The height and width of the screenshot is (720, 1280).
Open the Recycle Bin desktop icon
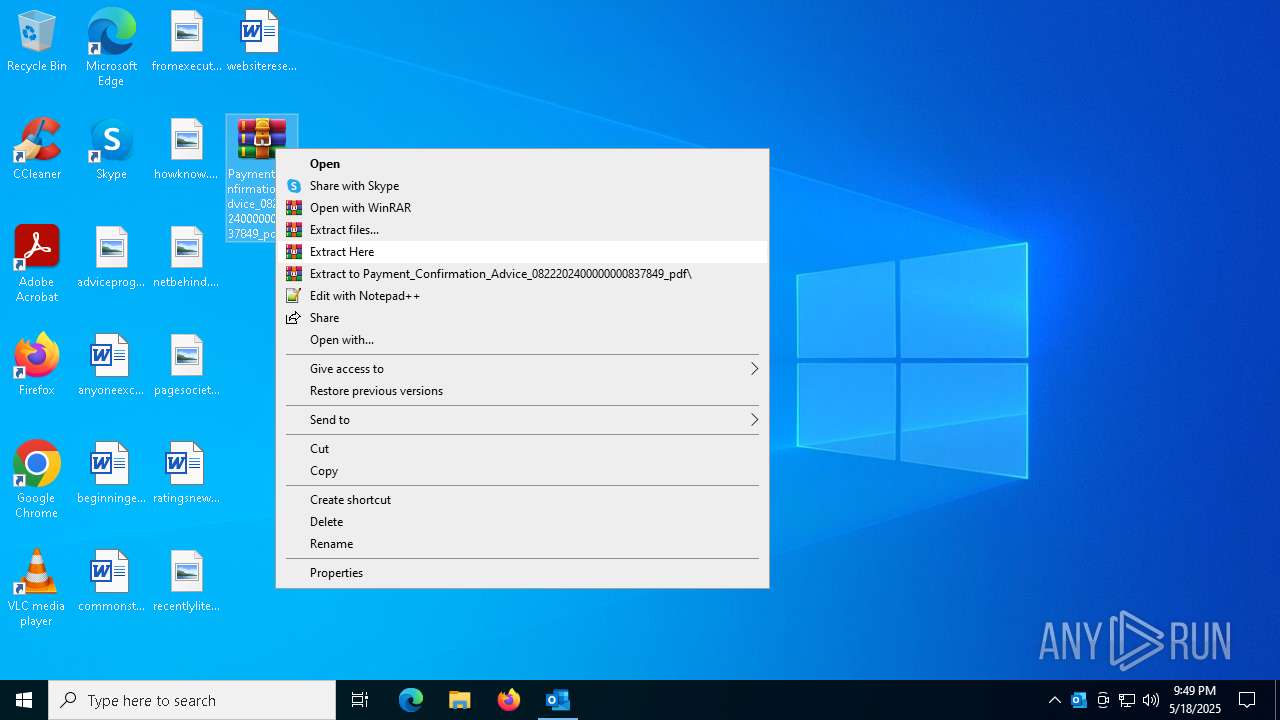(x=37, y=42)
